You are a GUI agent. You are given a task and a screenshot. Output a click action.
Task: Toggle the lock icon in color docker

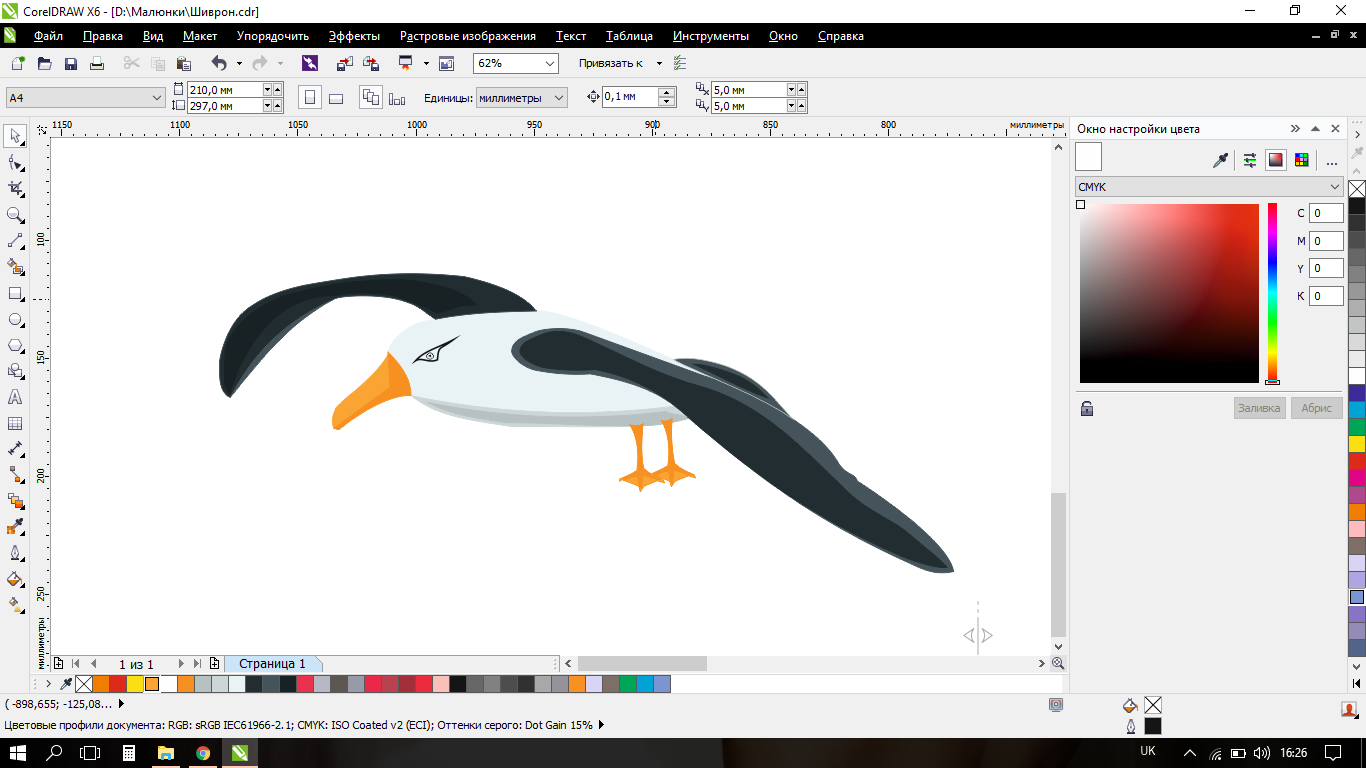[x=1087, y=408]
